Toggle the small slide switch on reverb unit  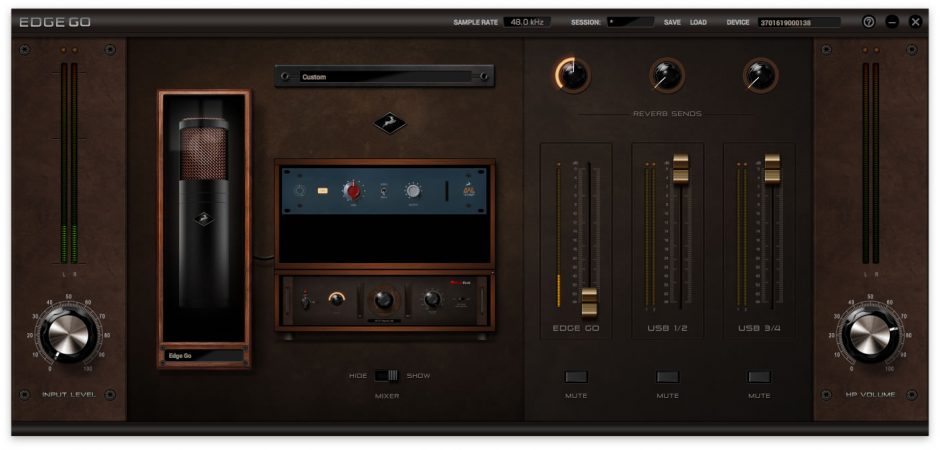[x=460, y=300]
